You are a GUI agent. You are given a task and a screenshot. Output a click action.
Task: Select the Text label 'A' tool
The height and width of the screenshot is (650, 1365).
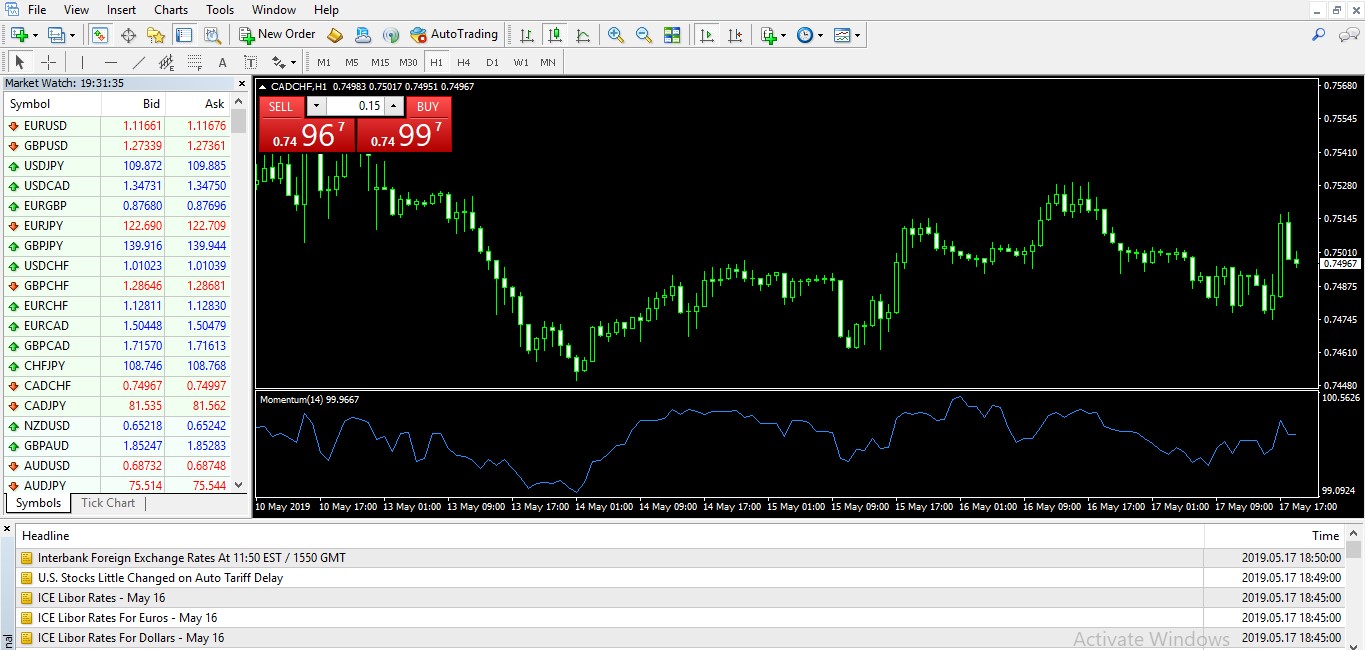tap(222, 62)
